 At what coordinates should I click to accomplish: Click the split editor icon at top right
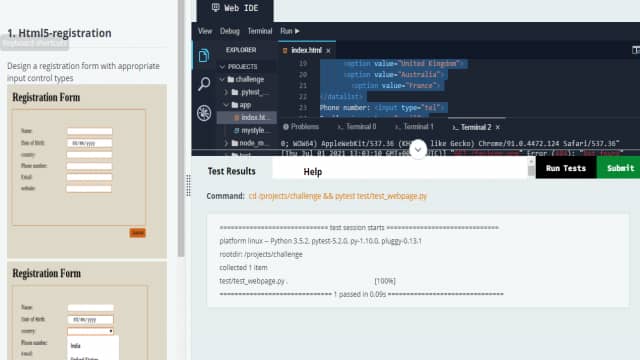[636, 50]
